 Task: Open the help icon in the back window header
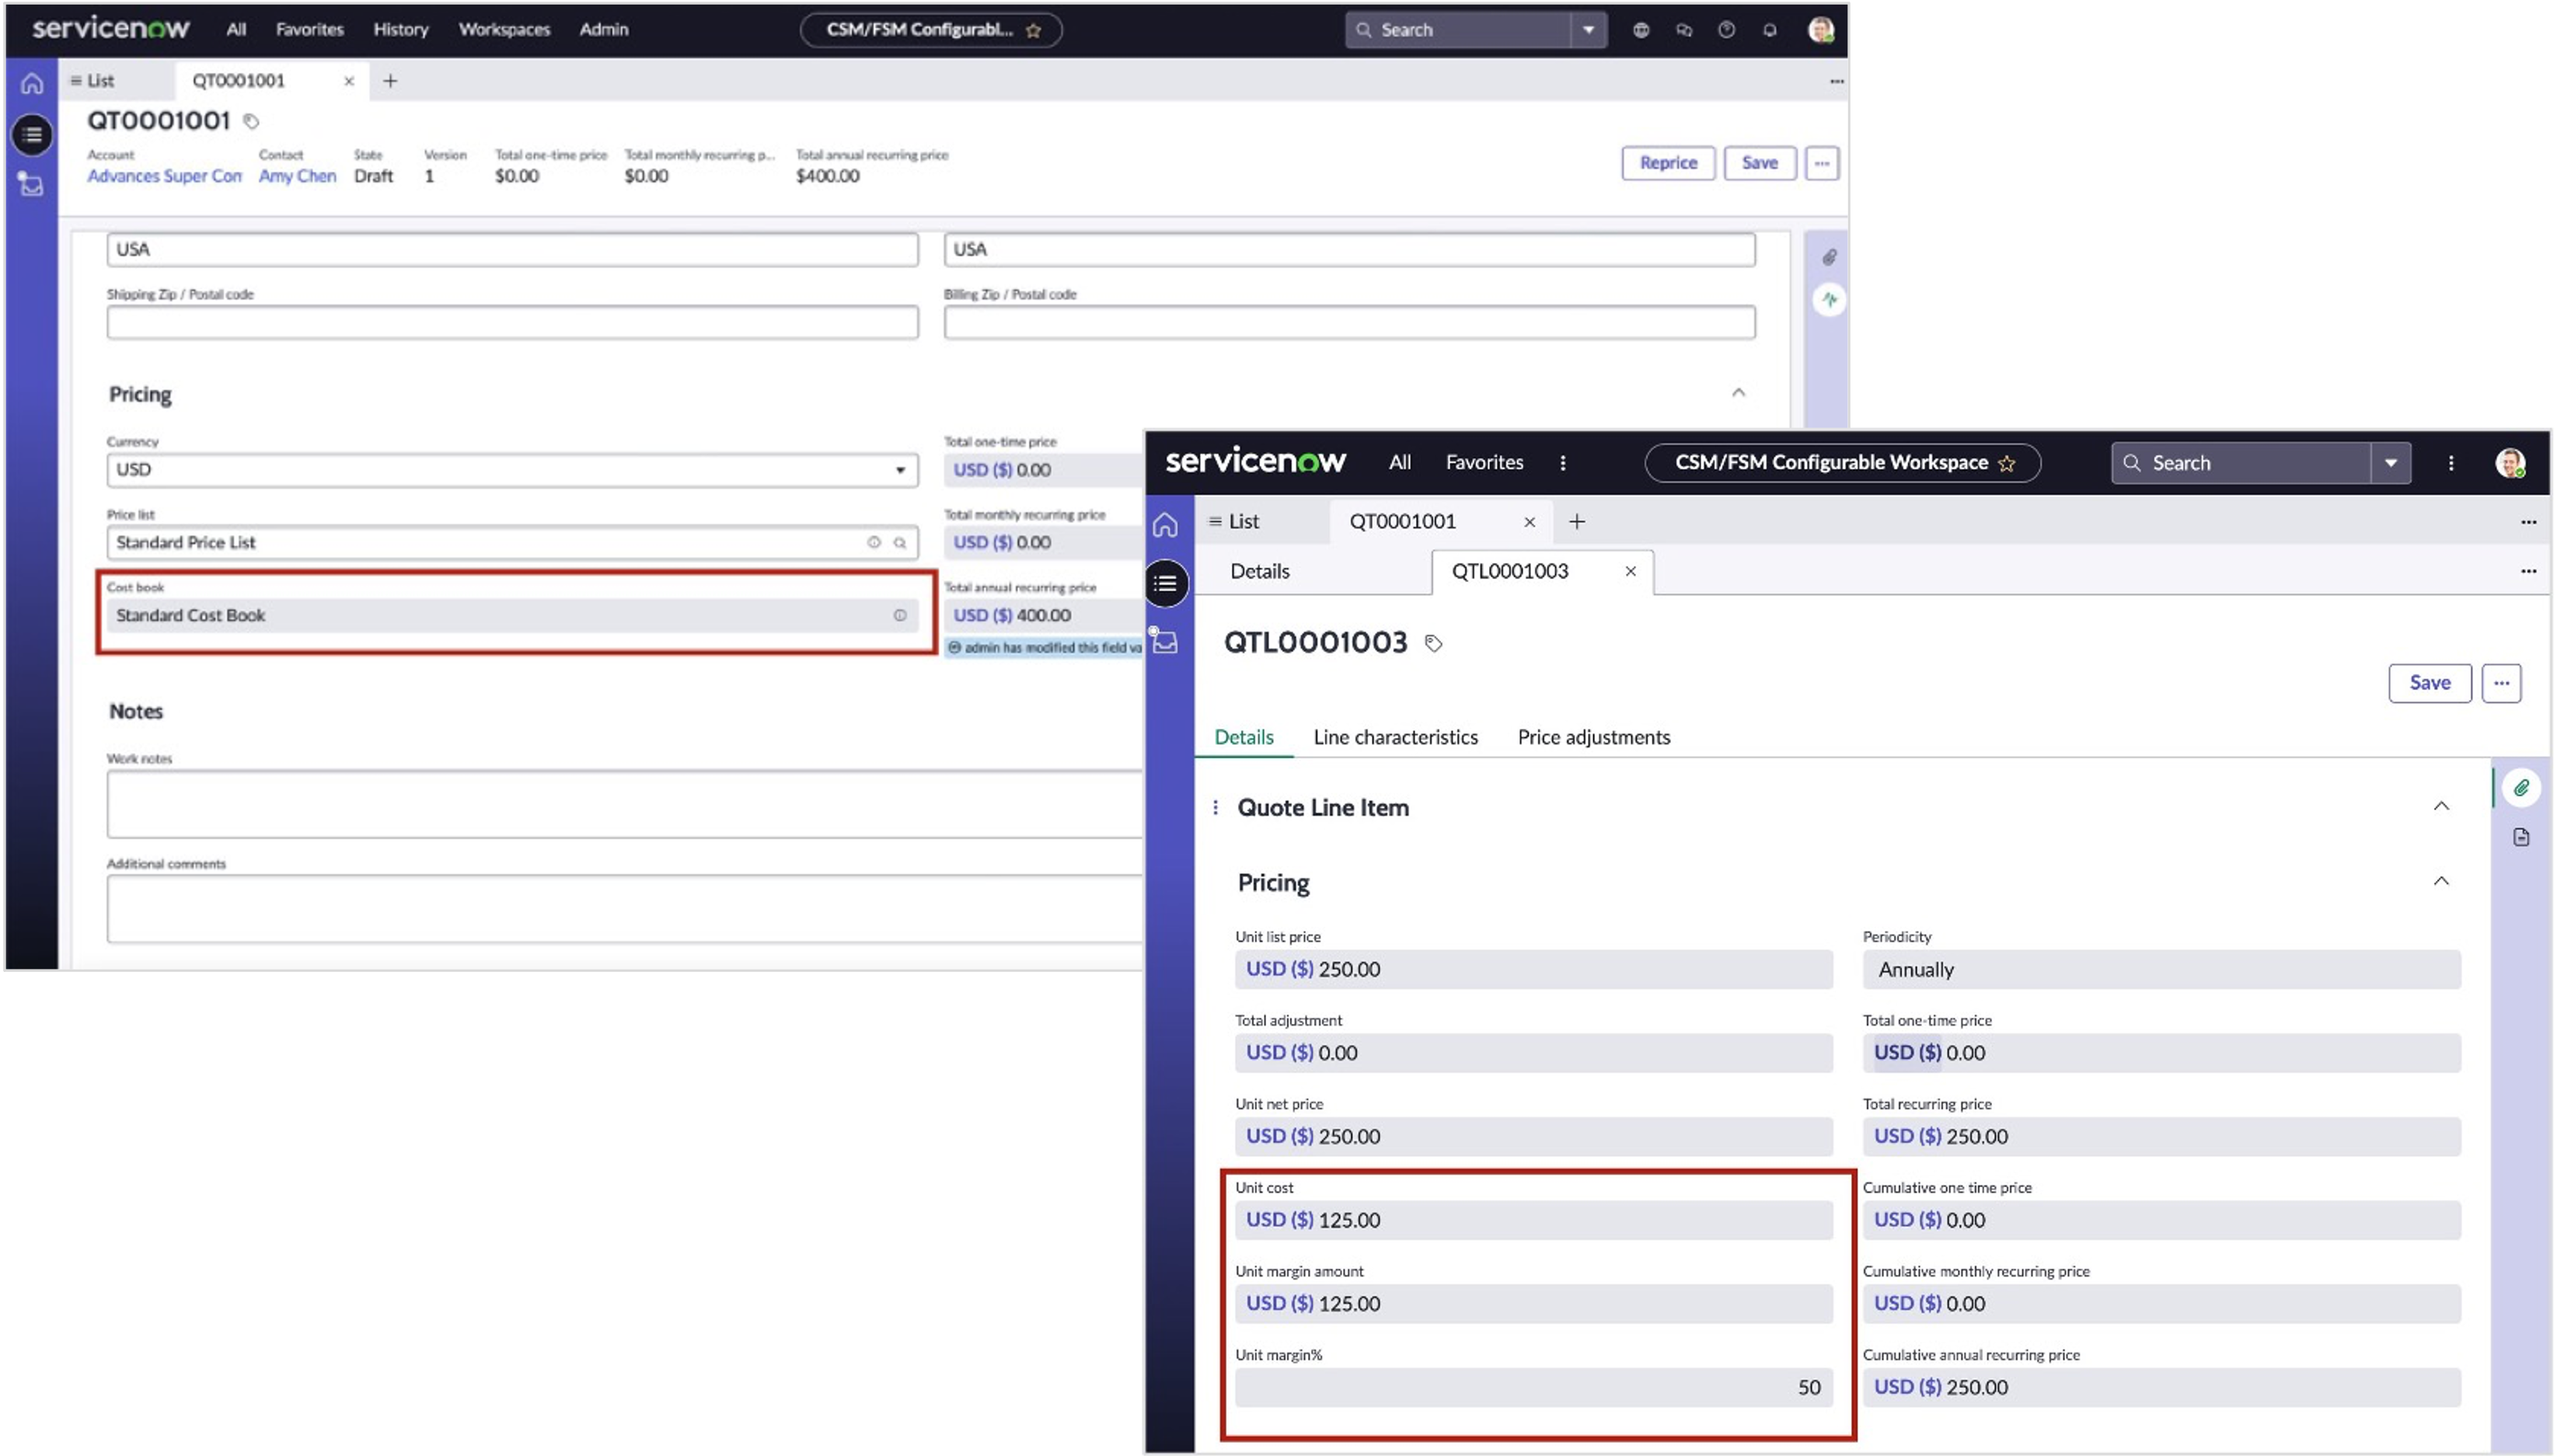1727,30
